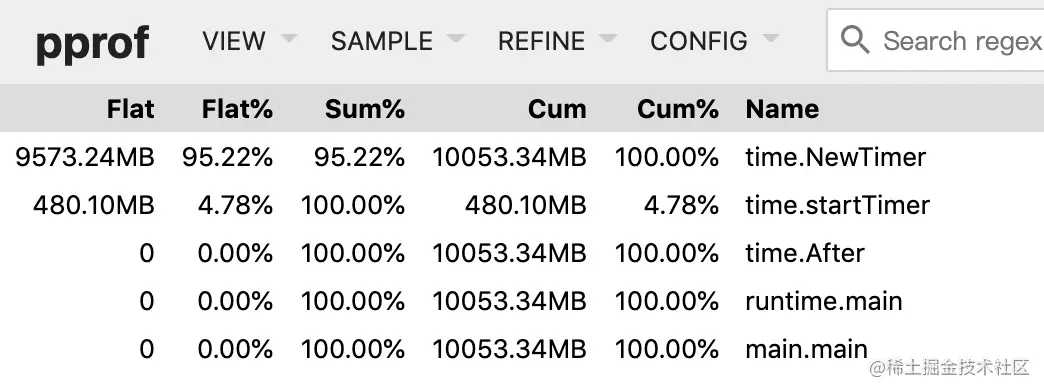The height and width of the screenshot is (392, 1044).
Task: Sort table by Flat% column header
Action: click(237, 108)
